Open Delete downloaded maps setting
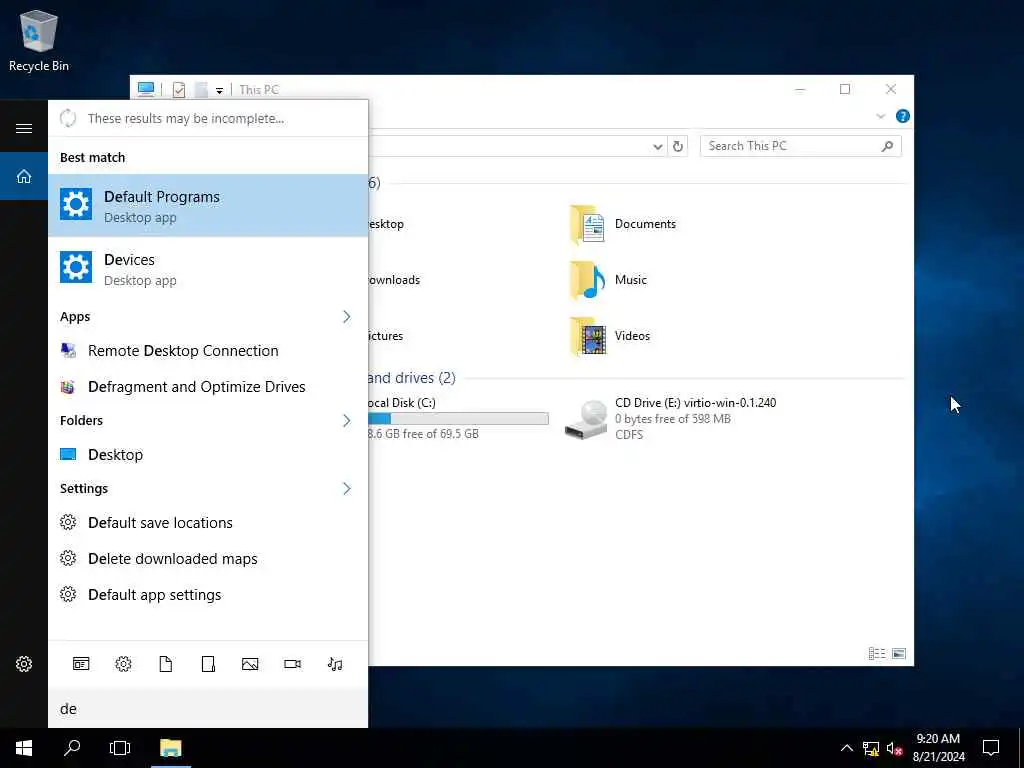The height and width of the screenshot is (768, 1024). 208,559
